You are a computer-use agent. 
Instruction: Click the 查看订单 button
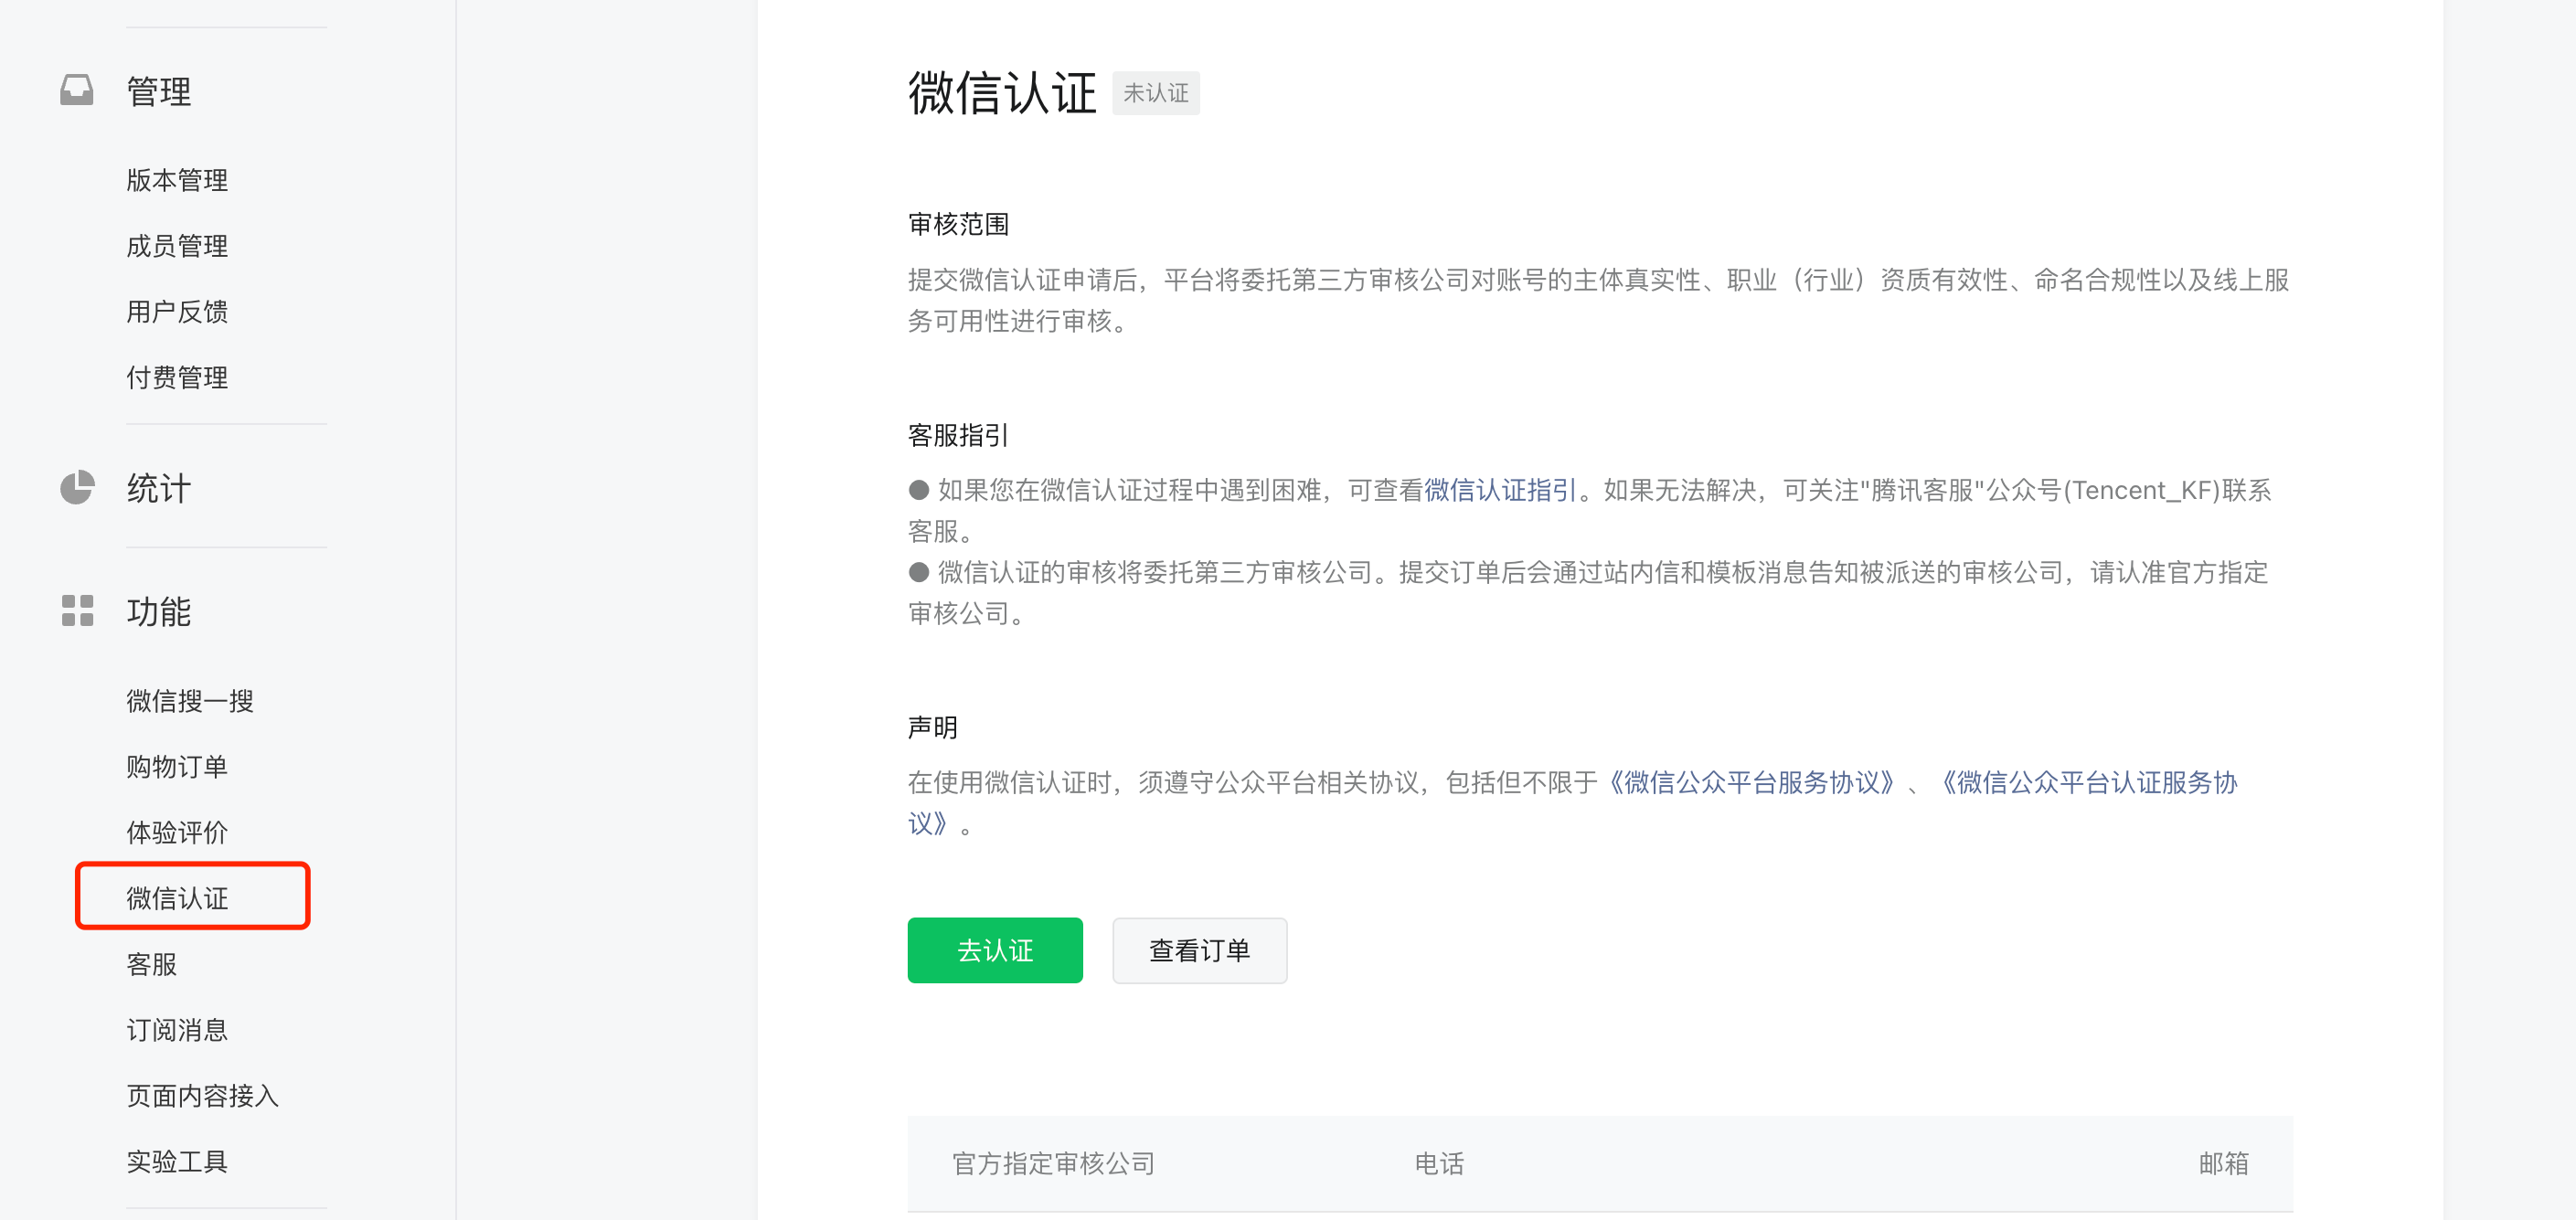coord(1198,950)
